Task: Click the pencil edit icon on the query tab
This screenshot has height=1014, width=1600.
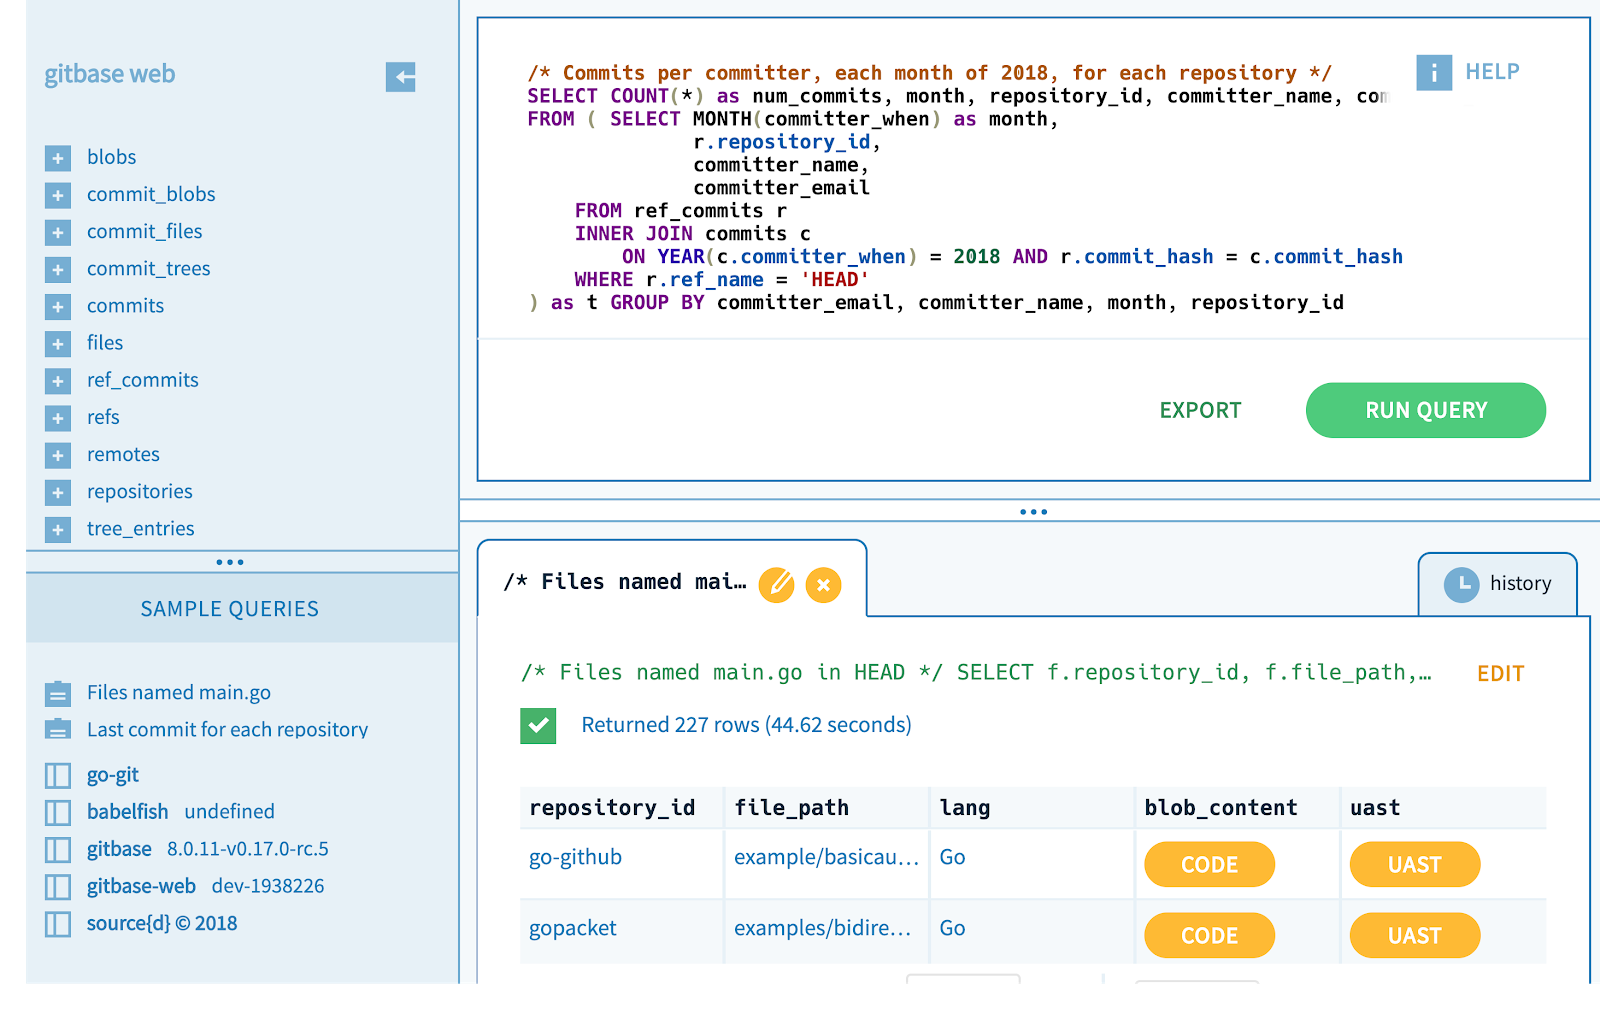Action: click(779, 583)
